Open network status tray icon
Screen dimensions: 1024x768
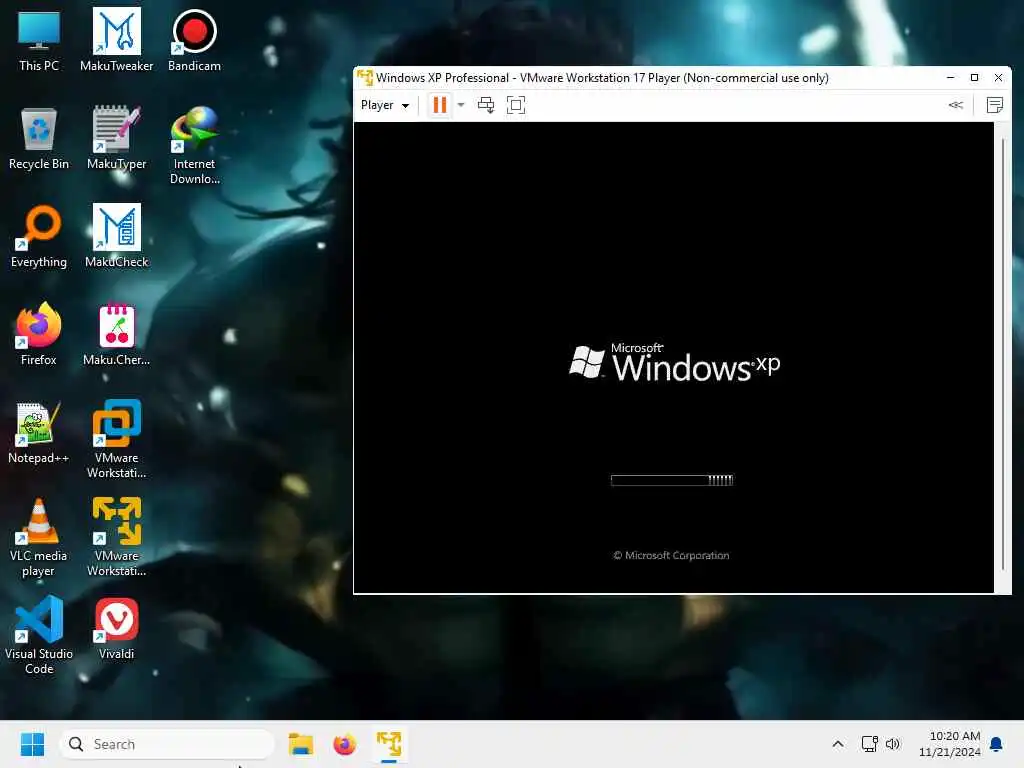(x=869, y=744)
